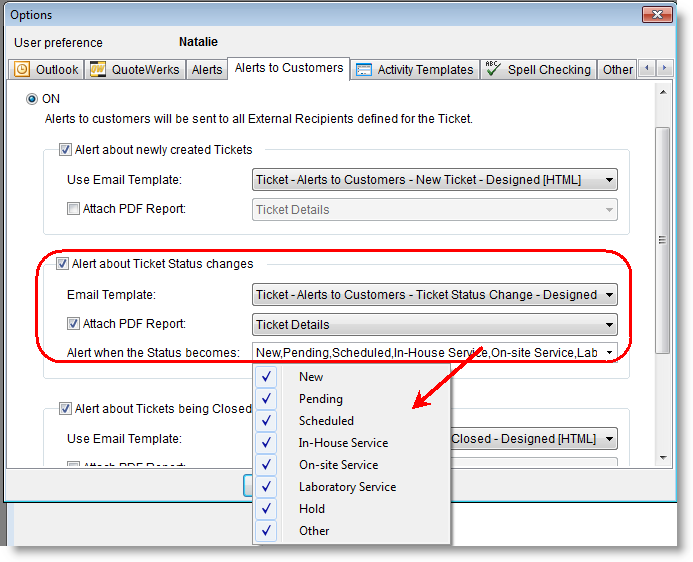Uncheck Attach PDF Report for status changes
Viewport: 693px width, 562px height.
pos(74,324)
